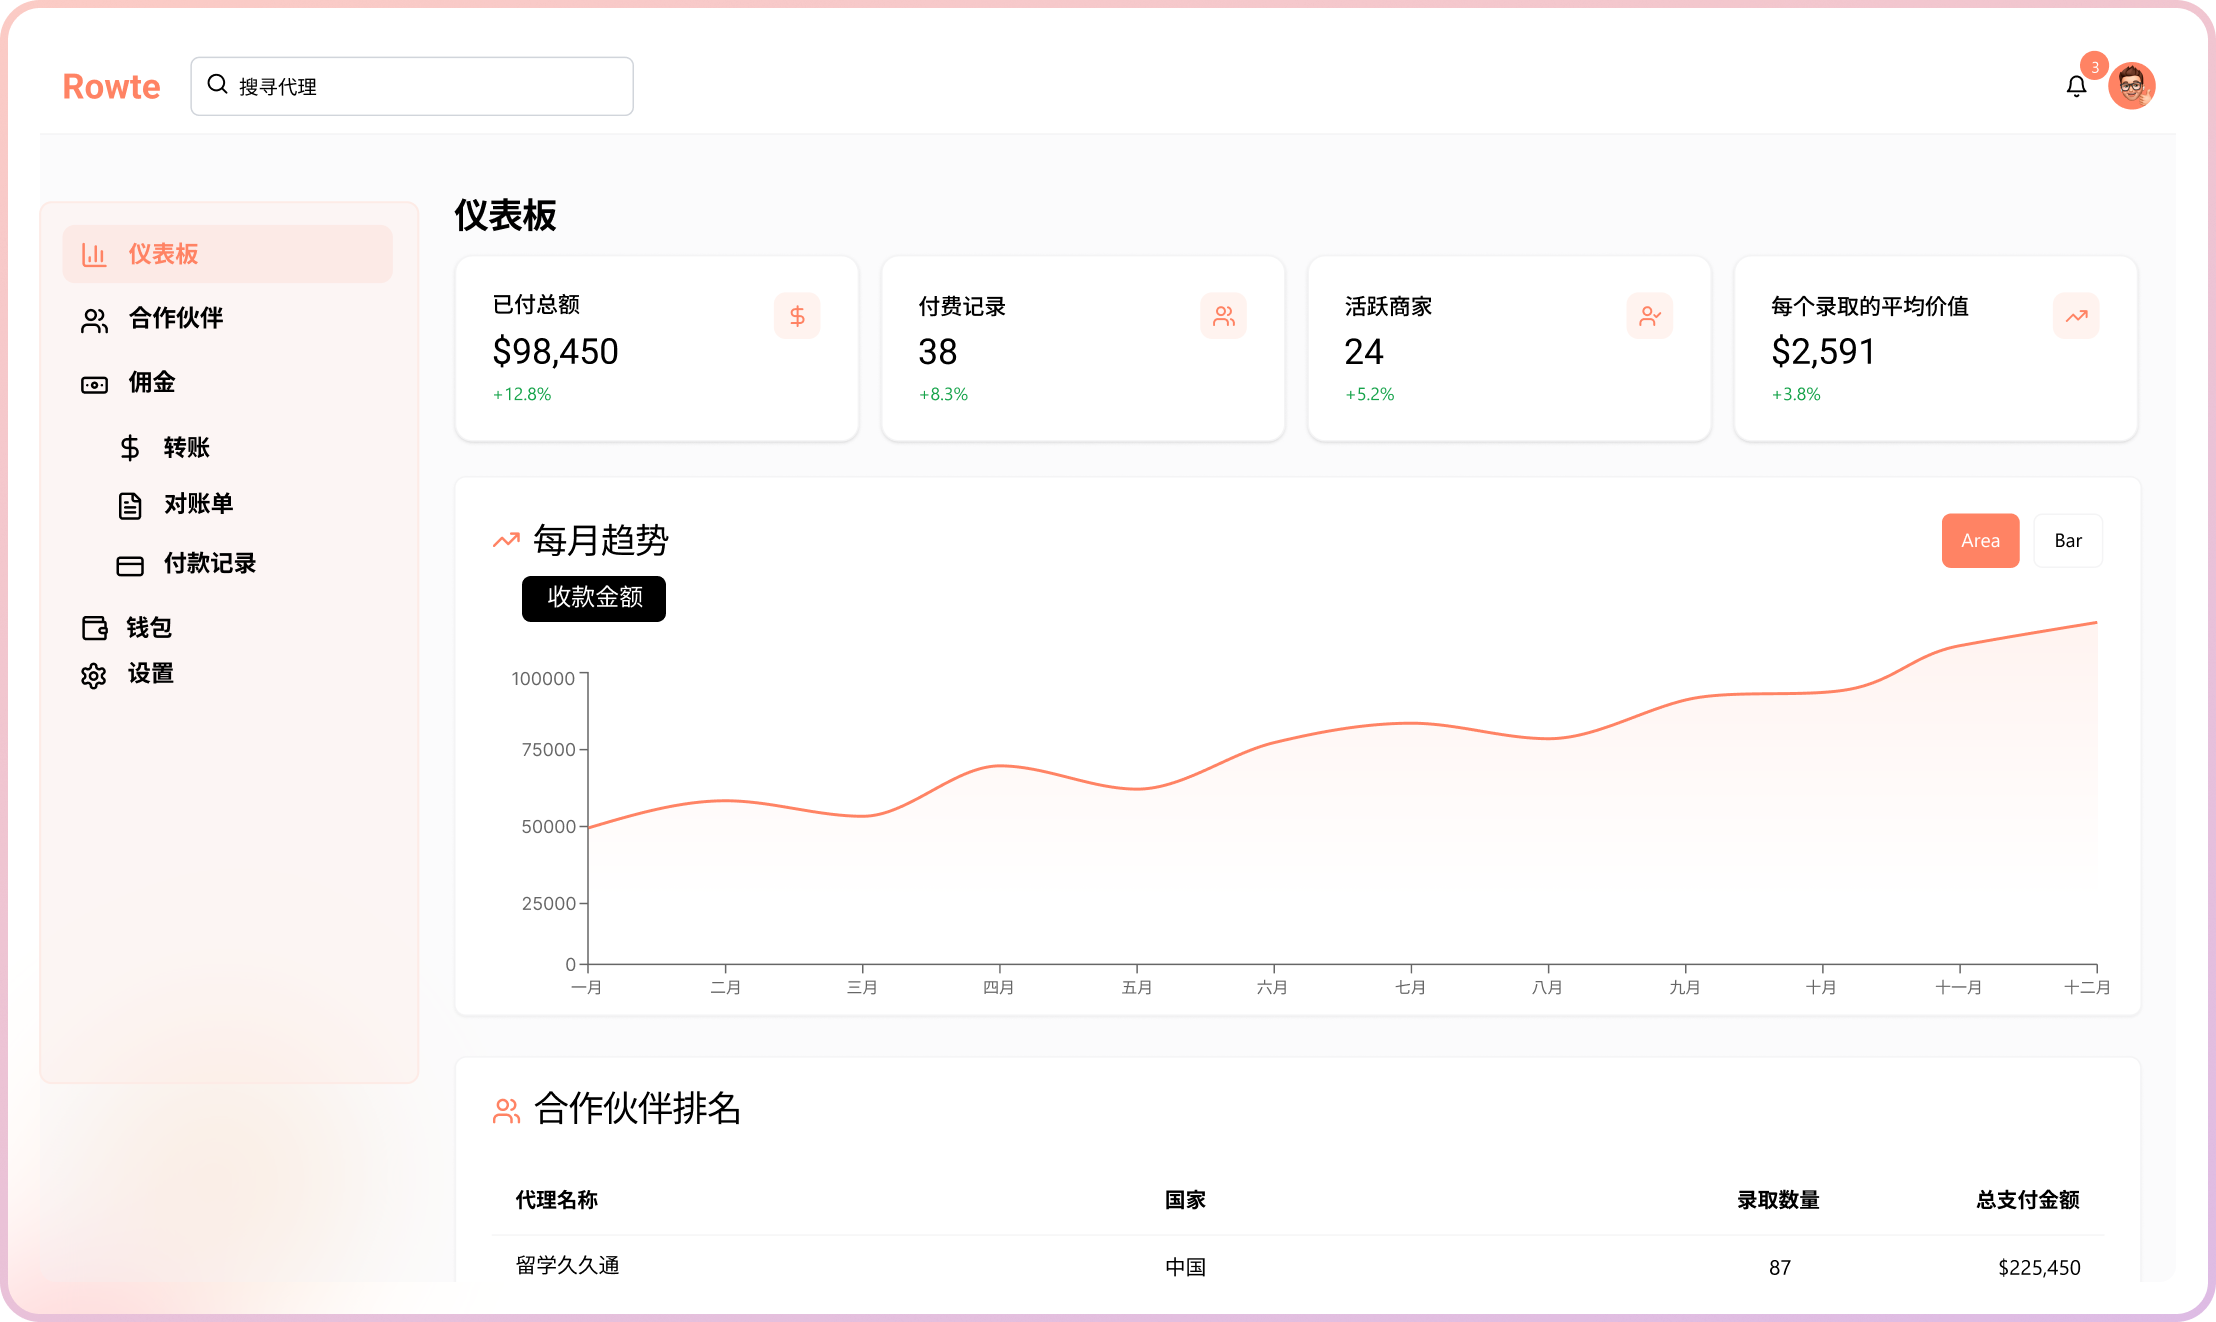This screenshot has width=2216, height=1322.
Task: Click the magnifier search icon
Action: (217, 85)
